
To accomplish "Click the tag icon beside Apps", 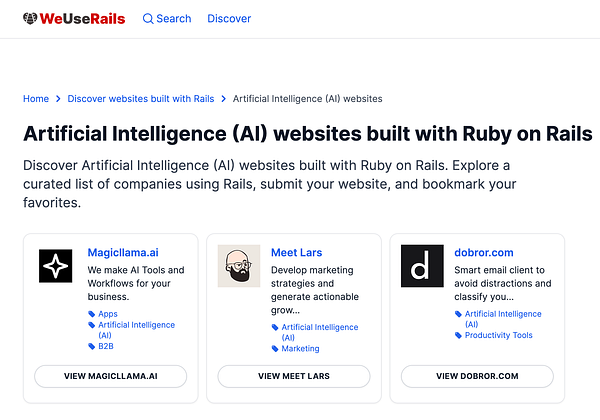I will tap(91, 314).
